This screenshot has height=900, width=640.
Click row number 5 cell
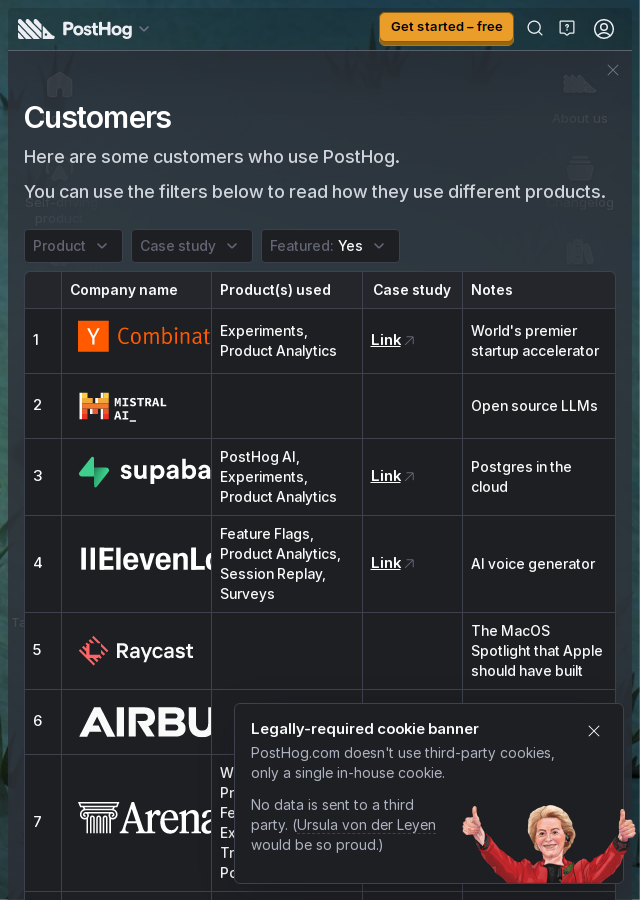[x=43, y=651]
